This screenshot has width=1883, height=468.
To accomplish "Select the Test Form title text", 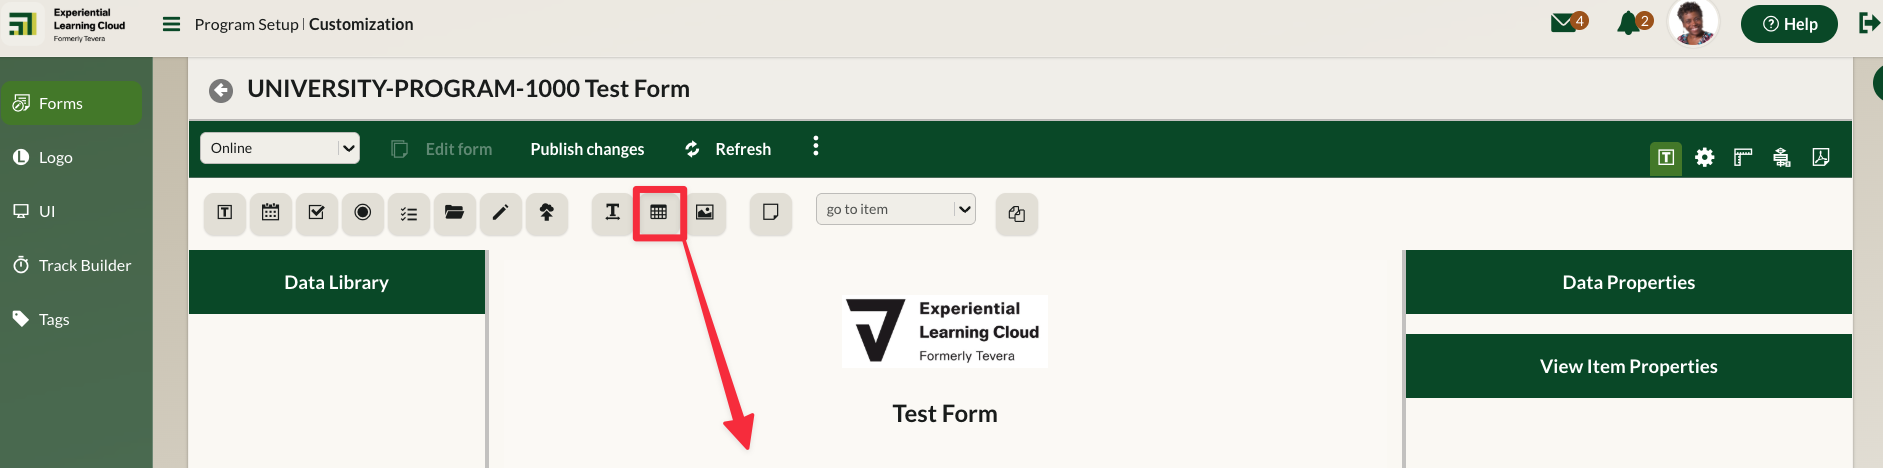I will coord(945,414).
